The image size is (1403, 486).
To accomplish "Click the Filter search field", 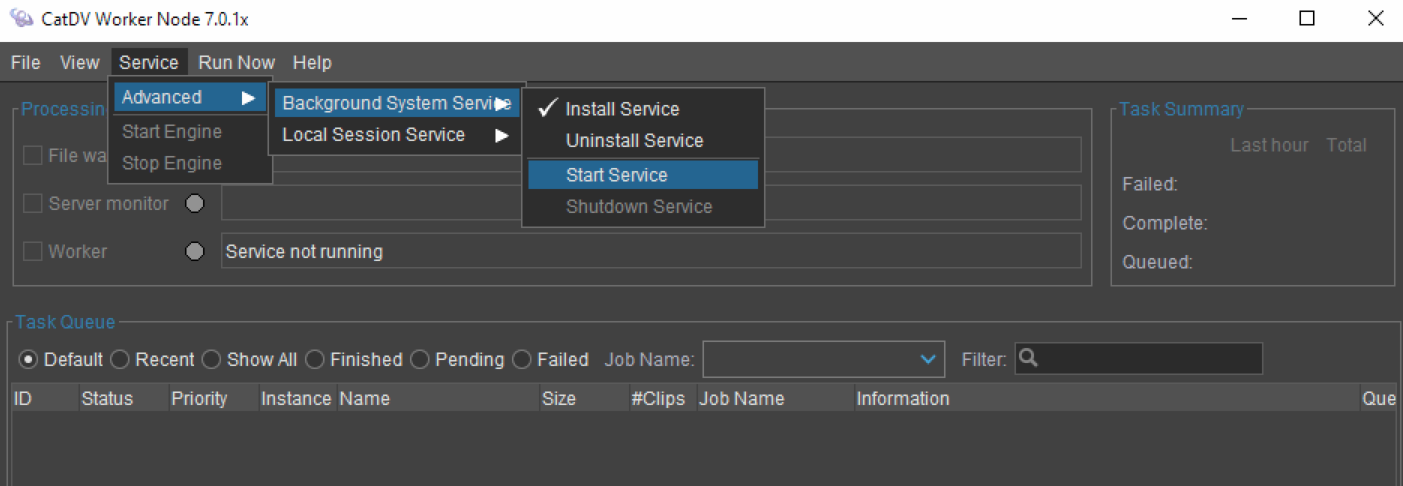I will pos(1139,359).
